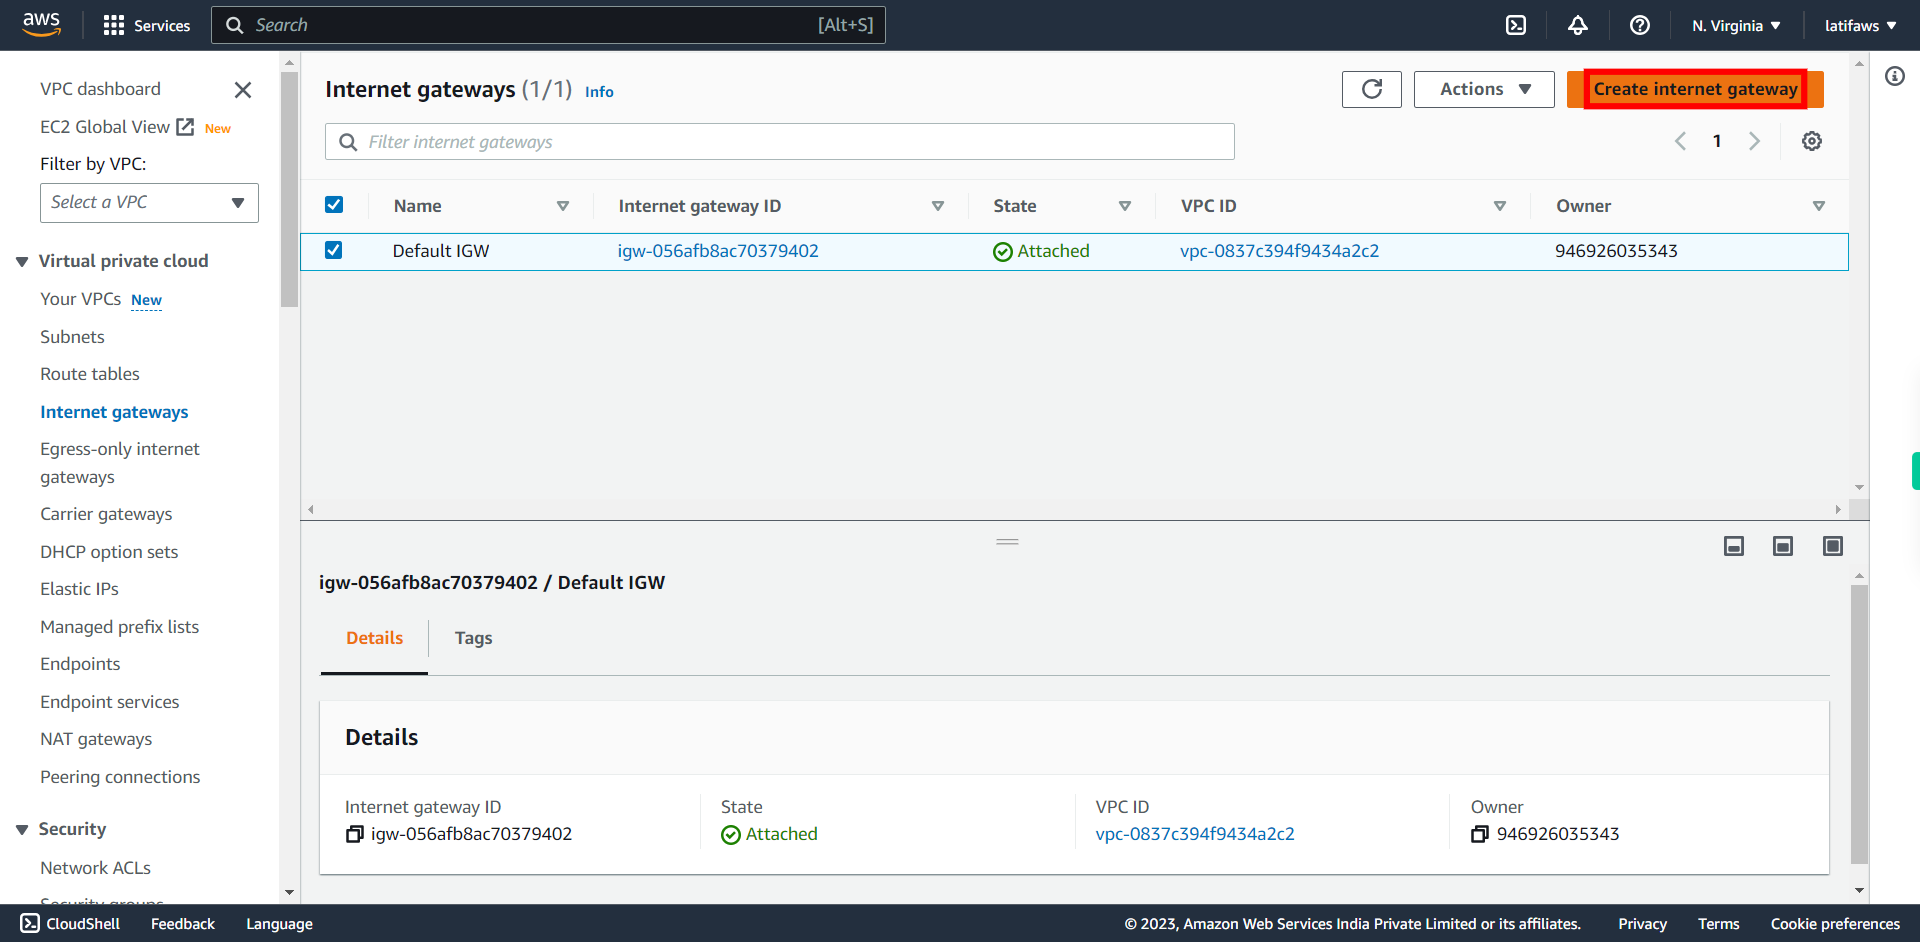Screen dimensions: 1920x942
Task: Click the table horizontal scrollbar
Action: pyautogui.click(x=1075, y=510)
